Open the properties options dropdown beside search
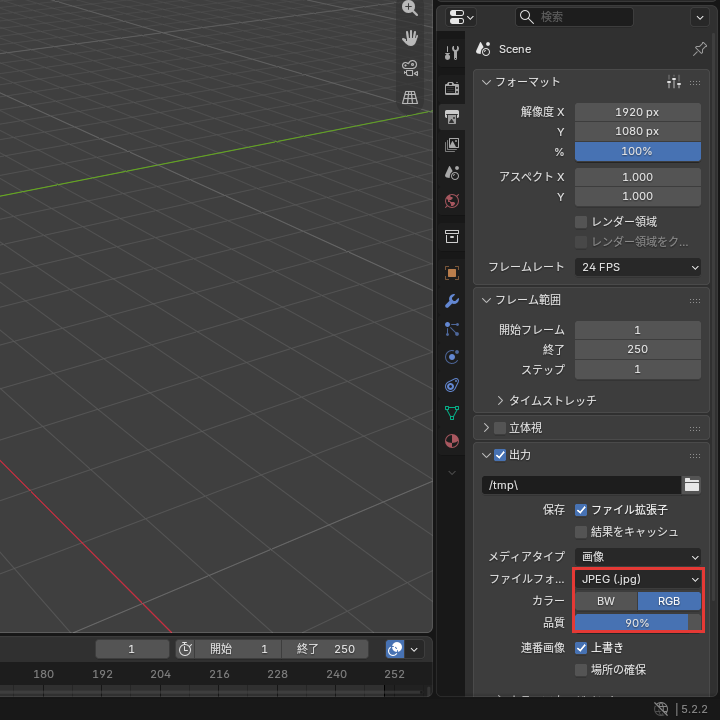 coord(699,17)
